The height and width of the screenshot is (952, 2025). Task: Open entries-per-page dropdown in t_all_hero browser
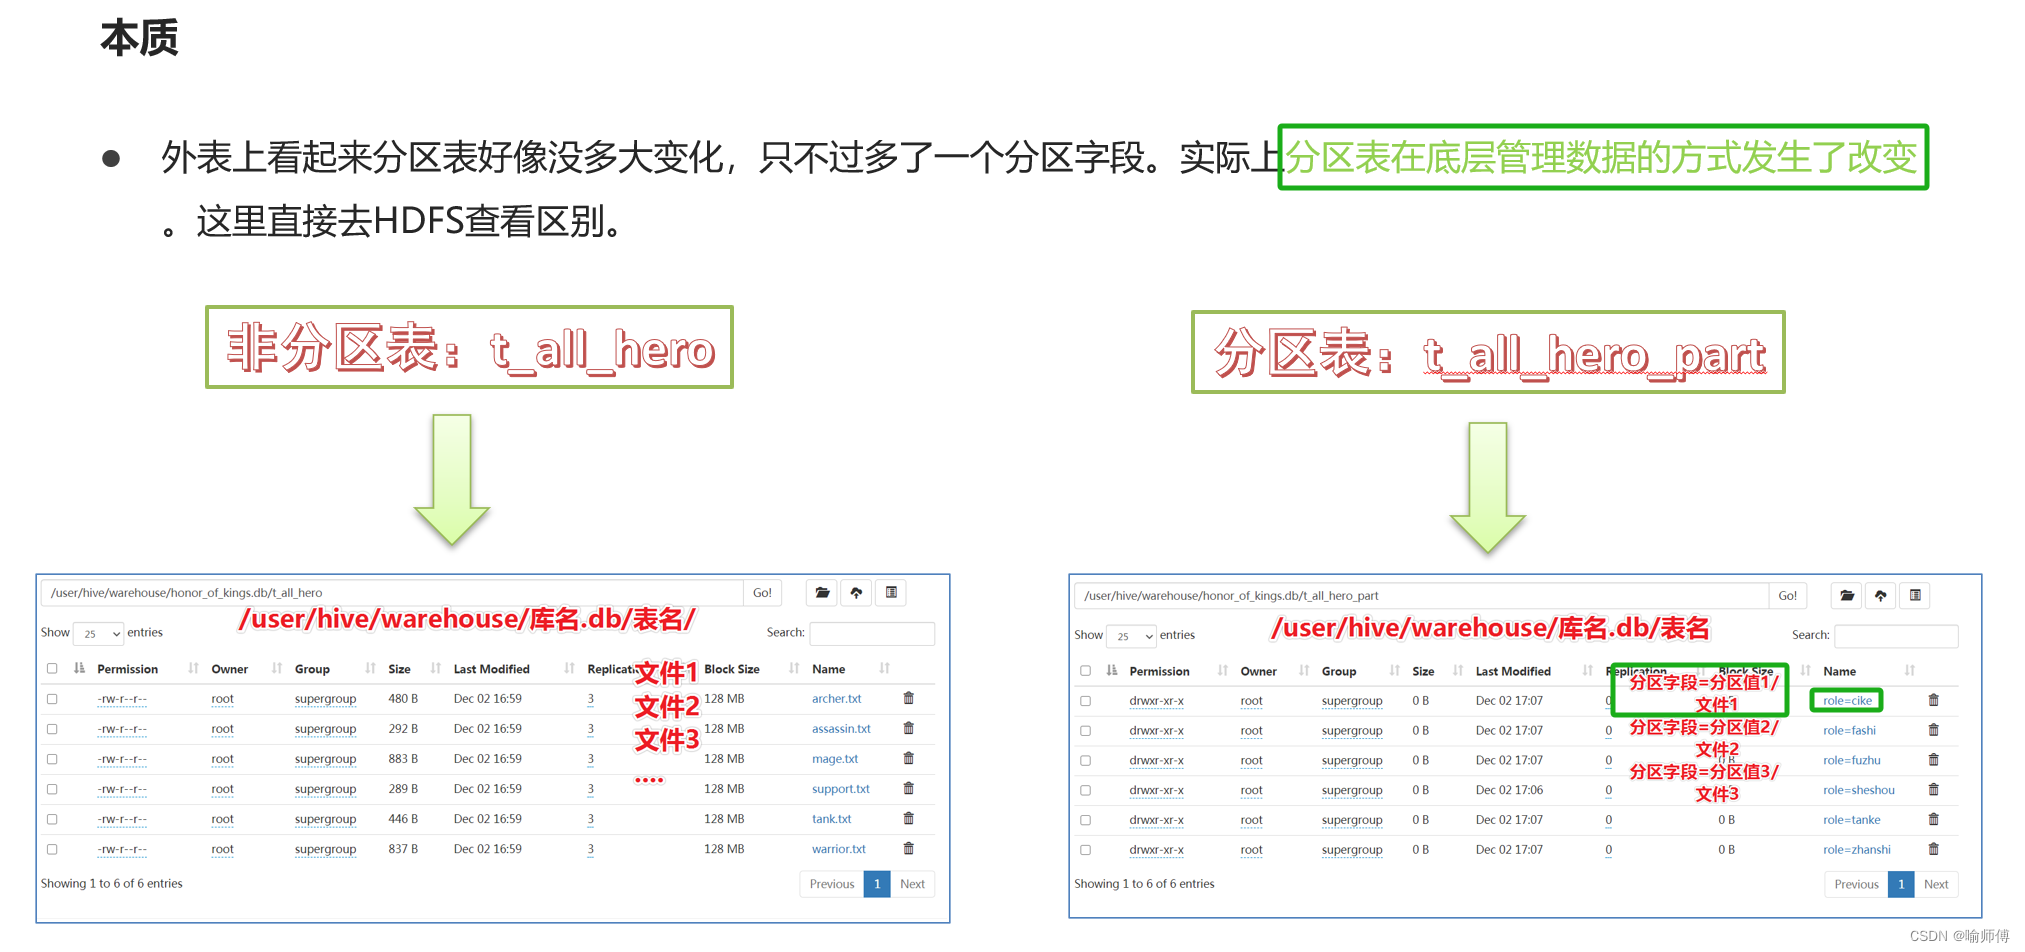coord(99,633)
